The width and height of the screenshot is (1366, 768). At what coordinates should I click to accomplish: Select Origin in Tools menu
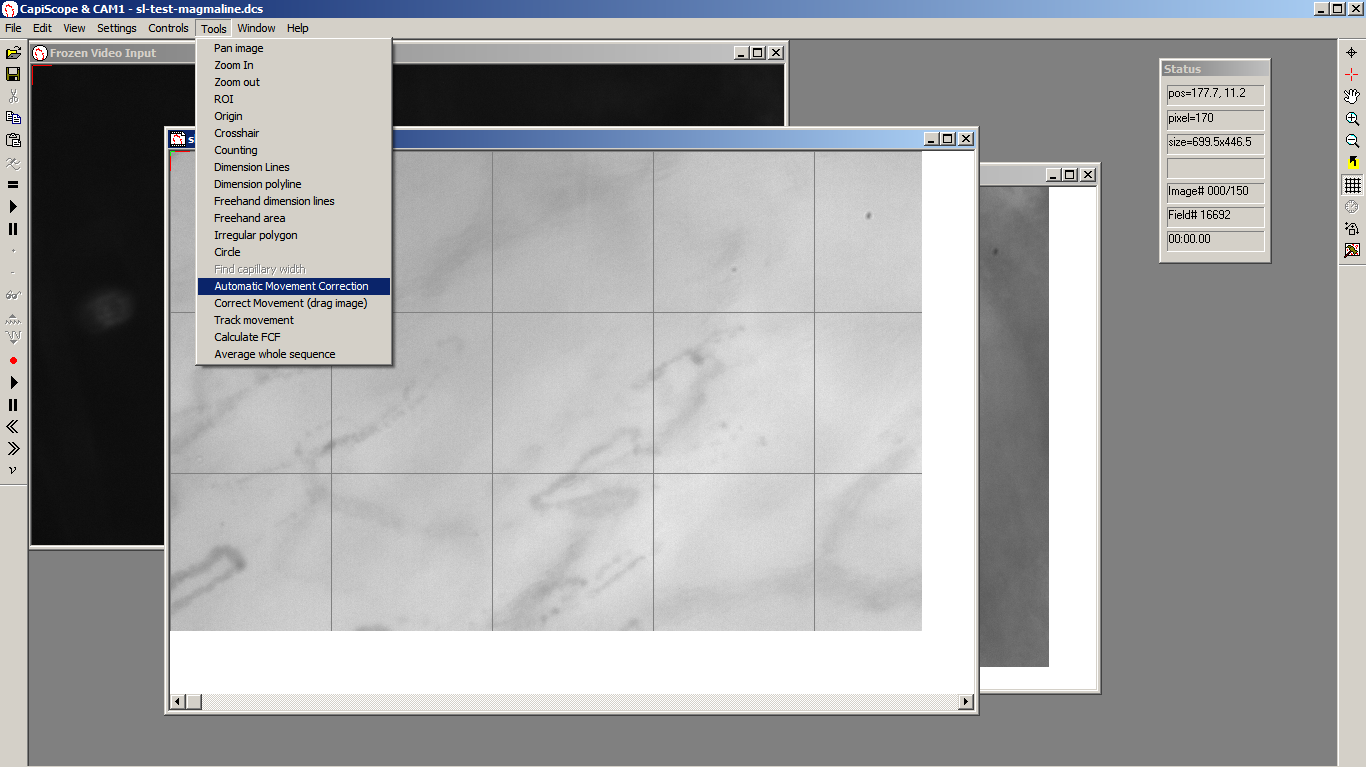[x=293, y=116]
